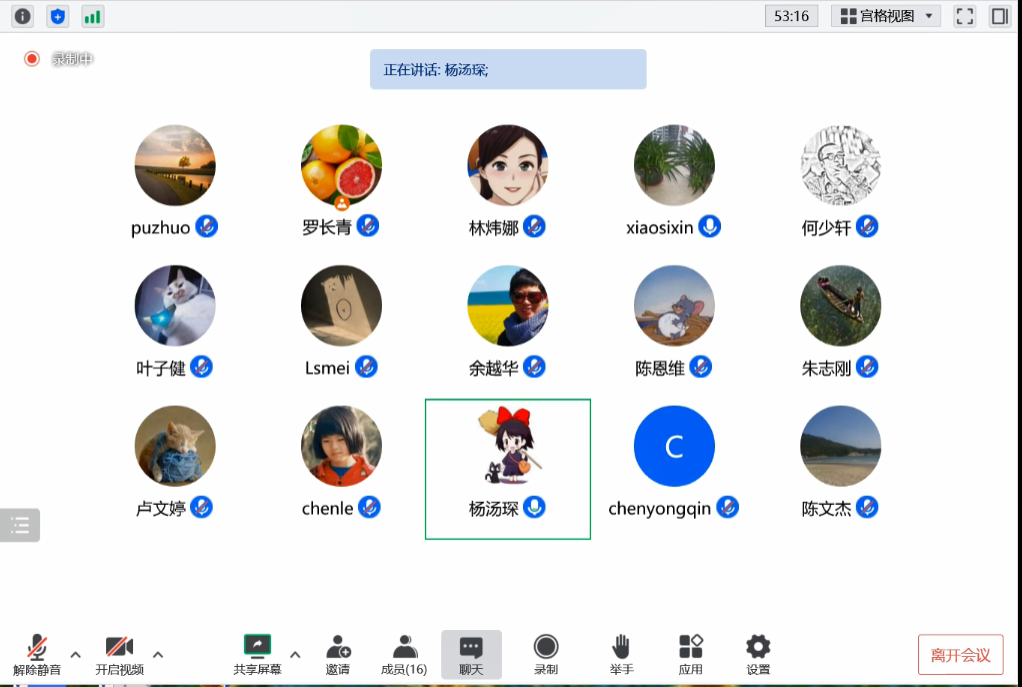The image size is (1022, 687).
Task: Expand share options arrow beside 共享屏幕
Action: point(295,654)
